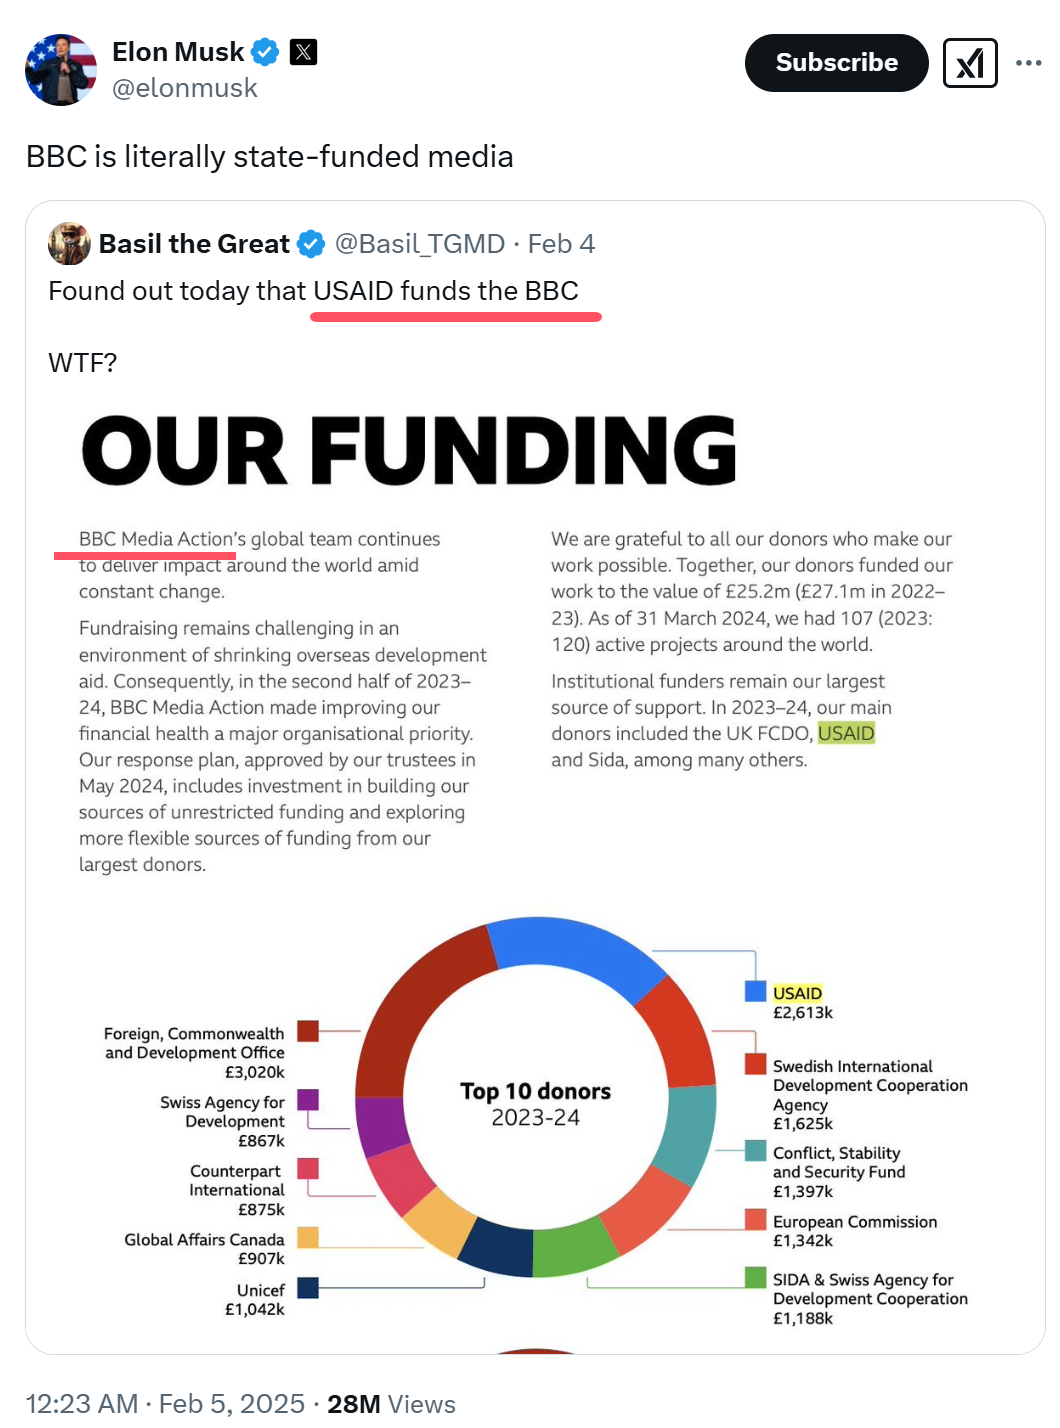Click the 28M Views count
Screen dimensions: 1060x1428
(391, 1404)
